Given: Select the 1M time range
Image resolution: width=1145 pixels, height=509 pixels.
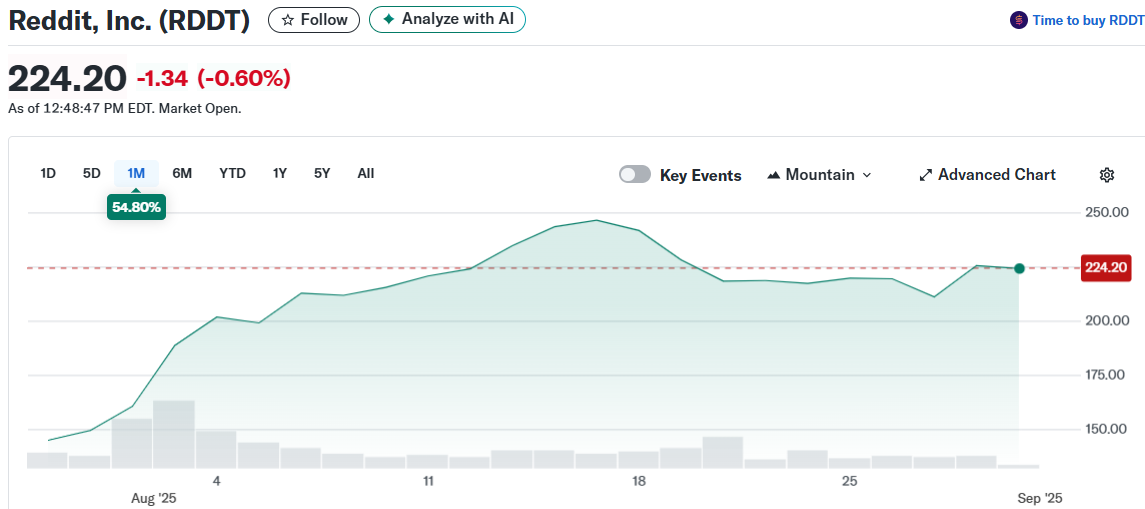Looking at the screenshot, I should click(137, 174).
